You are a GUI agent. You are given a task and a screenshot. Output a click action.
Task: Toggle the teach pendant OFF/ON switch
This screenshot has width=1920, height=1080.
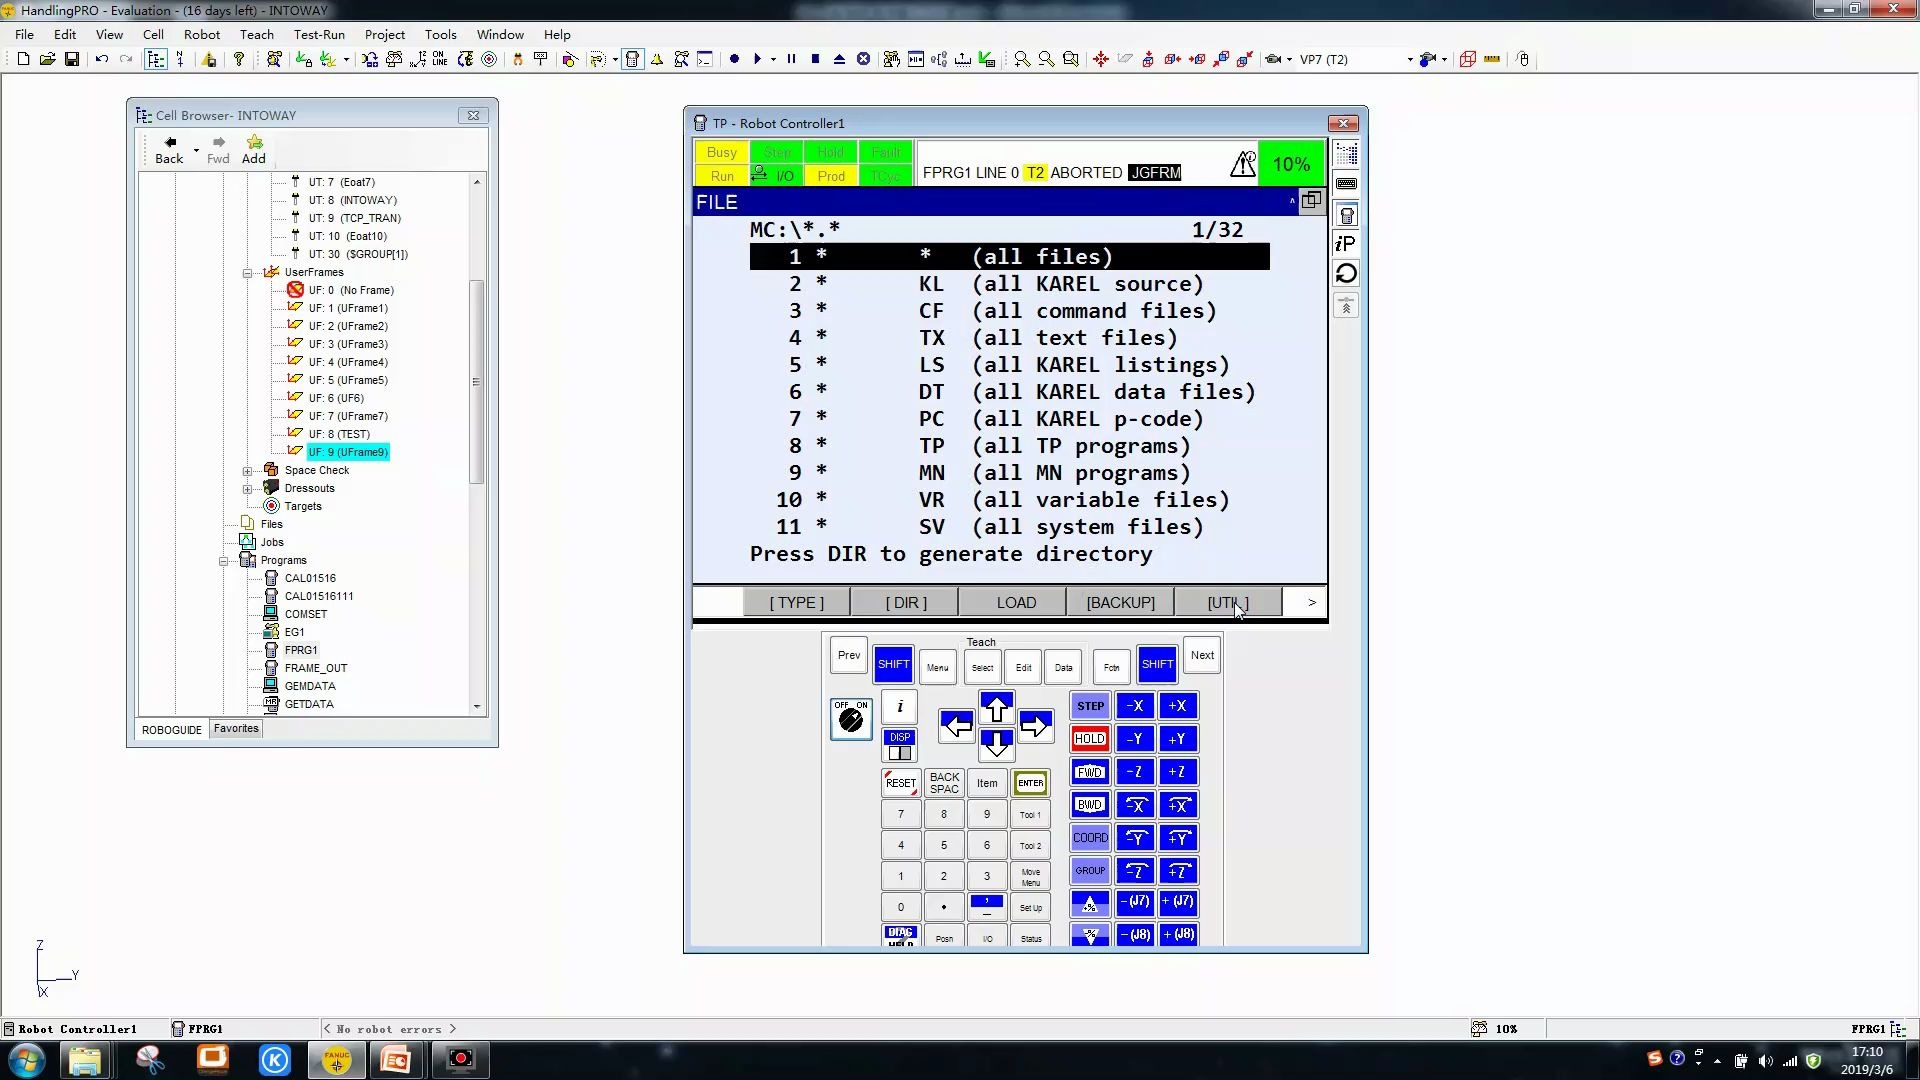coord(851,718)
